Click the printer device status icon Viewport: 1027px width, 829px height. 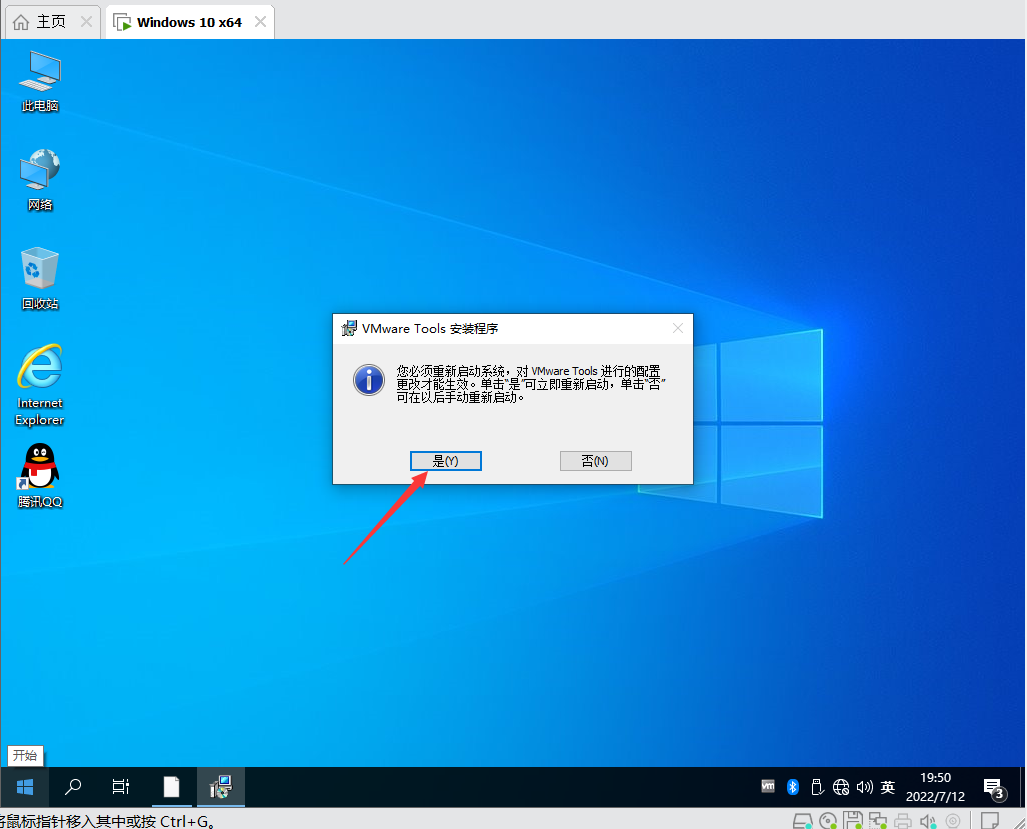(x=903, y=820)
